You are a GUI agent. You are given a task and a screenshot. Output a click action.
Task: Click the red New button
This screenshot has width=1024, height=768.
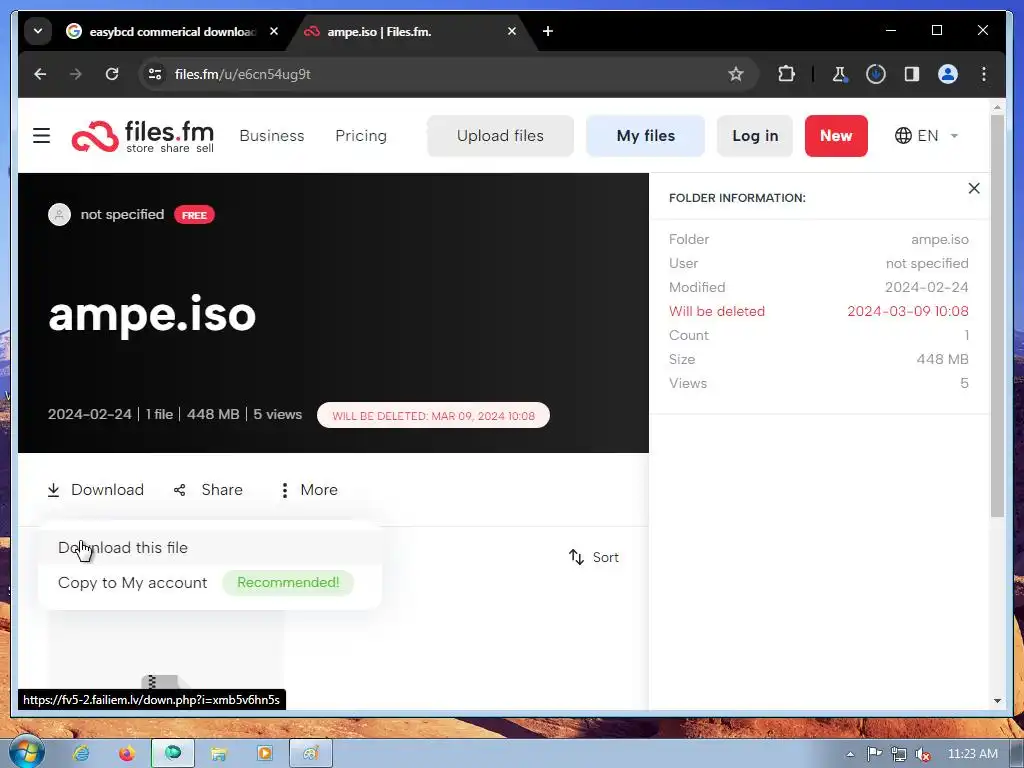(836, 136)
